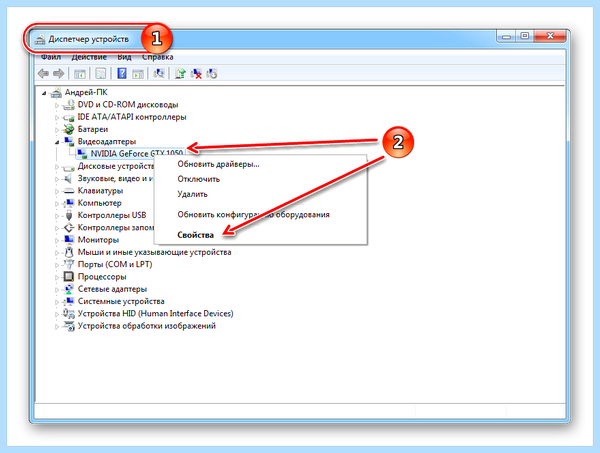Open the Properties toolbar icon
The height and width of the screenshot is (453, 600).
tap(101, 73)
